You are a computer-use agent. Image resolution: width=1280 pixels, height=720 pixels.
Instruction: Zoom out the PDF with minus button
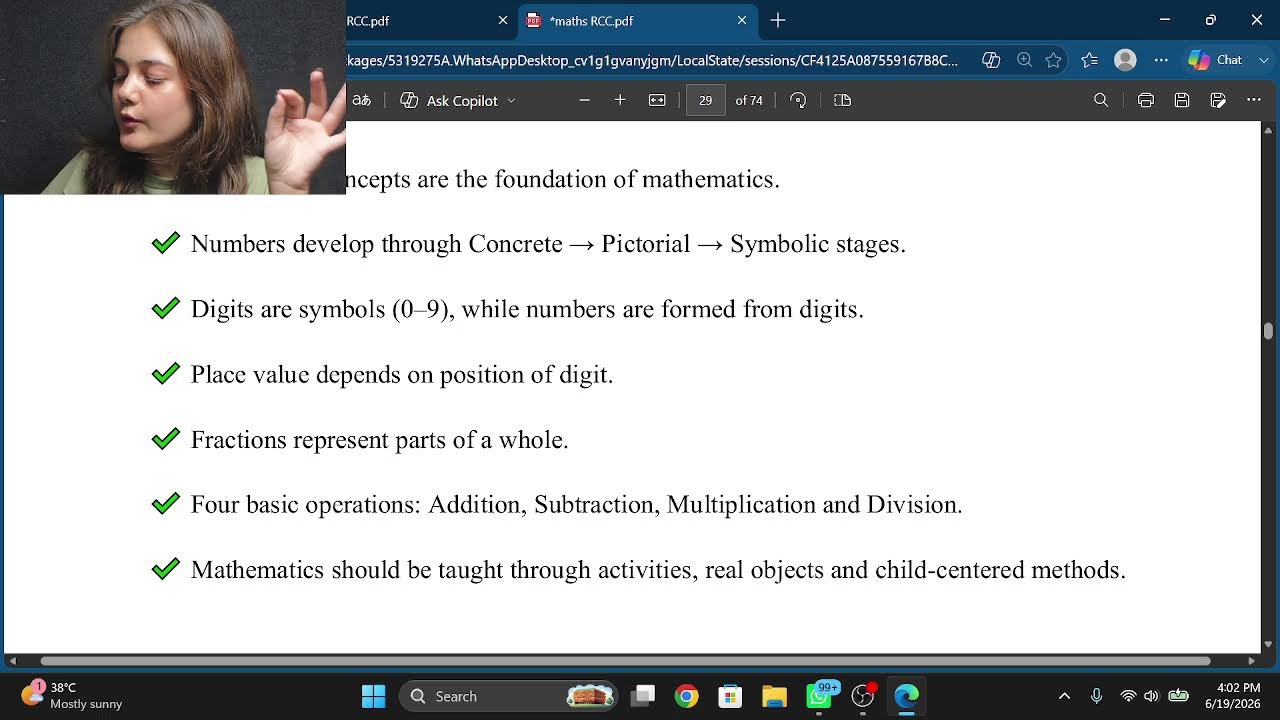click(x=584, y=100)
